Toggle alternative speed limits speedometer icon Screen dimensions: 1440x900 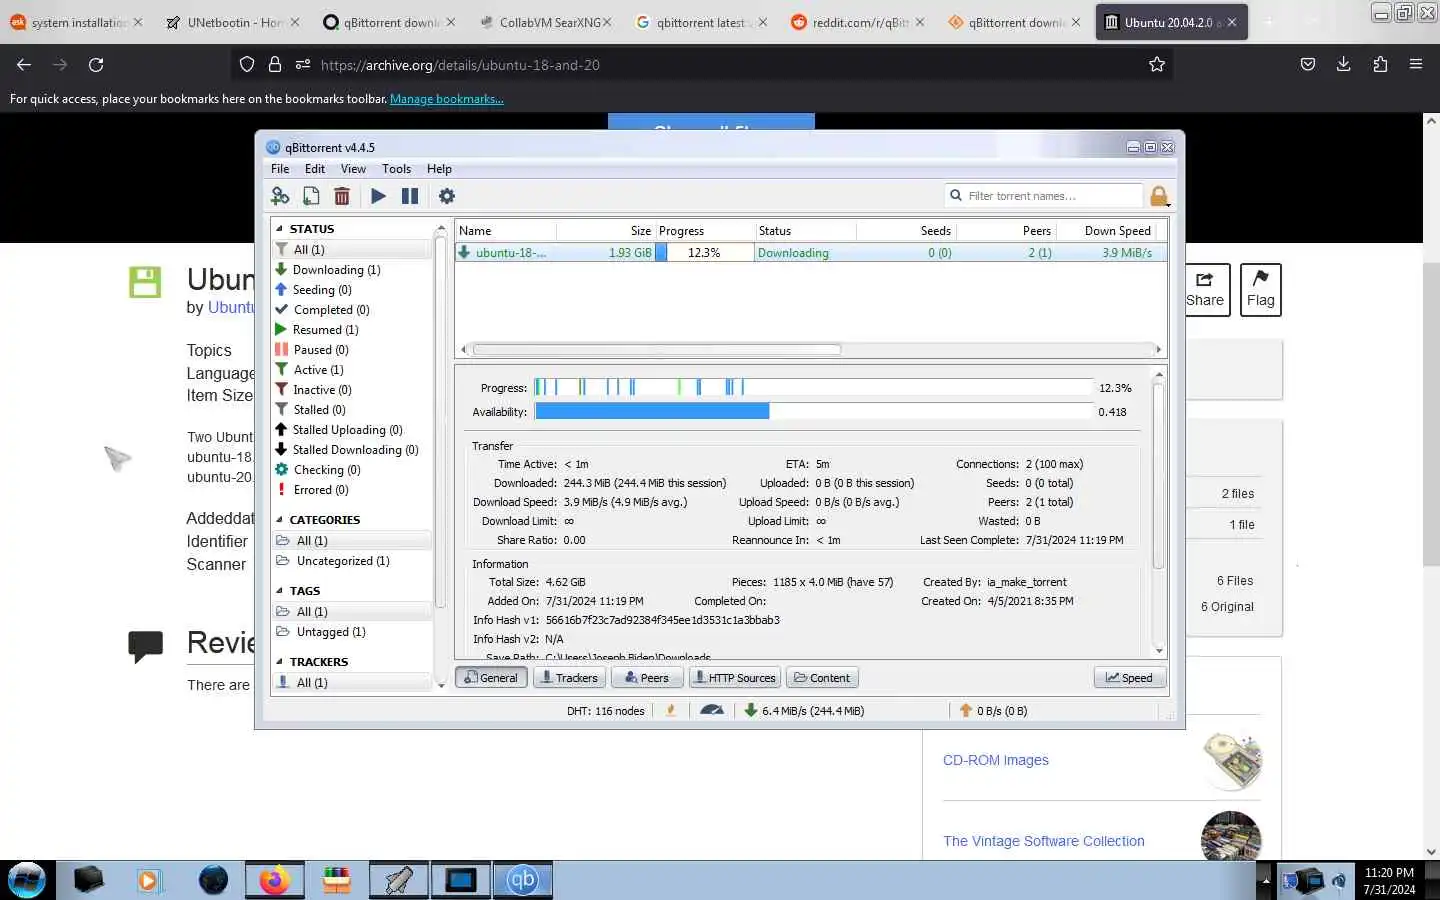(712, 710)
